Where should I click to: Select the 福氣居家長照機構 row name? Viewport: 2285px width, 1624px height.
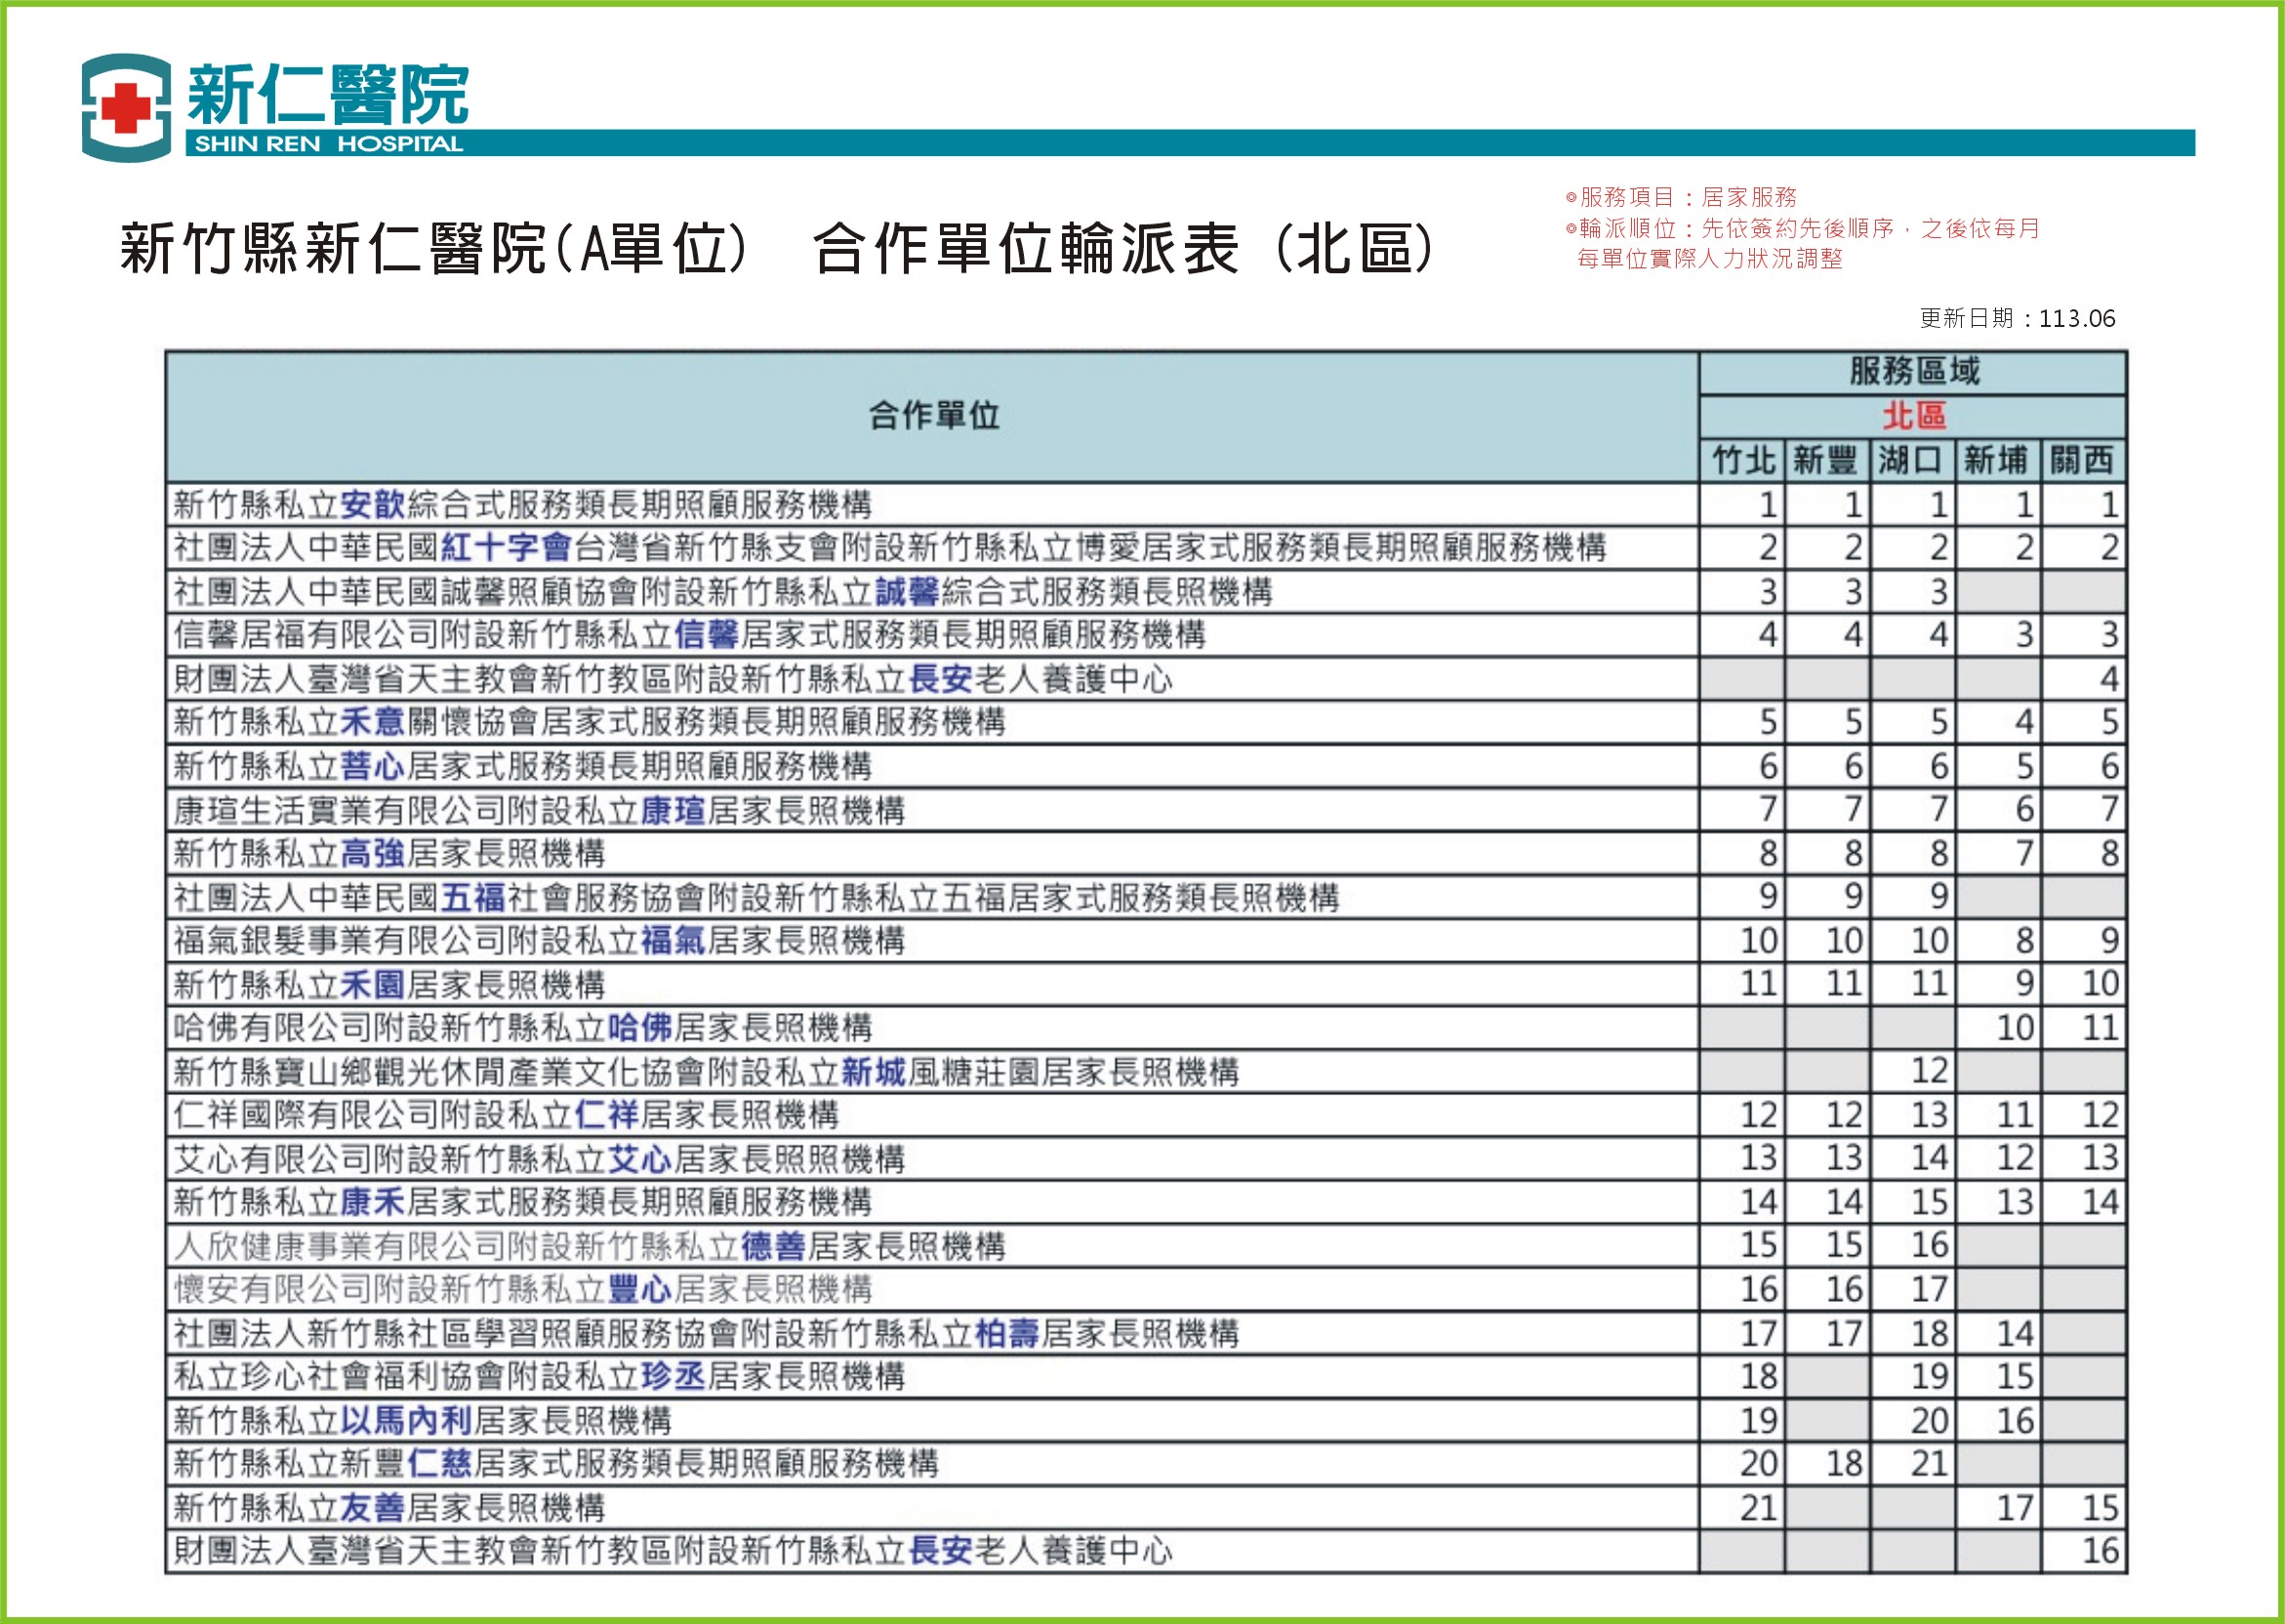click(539, 940)
